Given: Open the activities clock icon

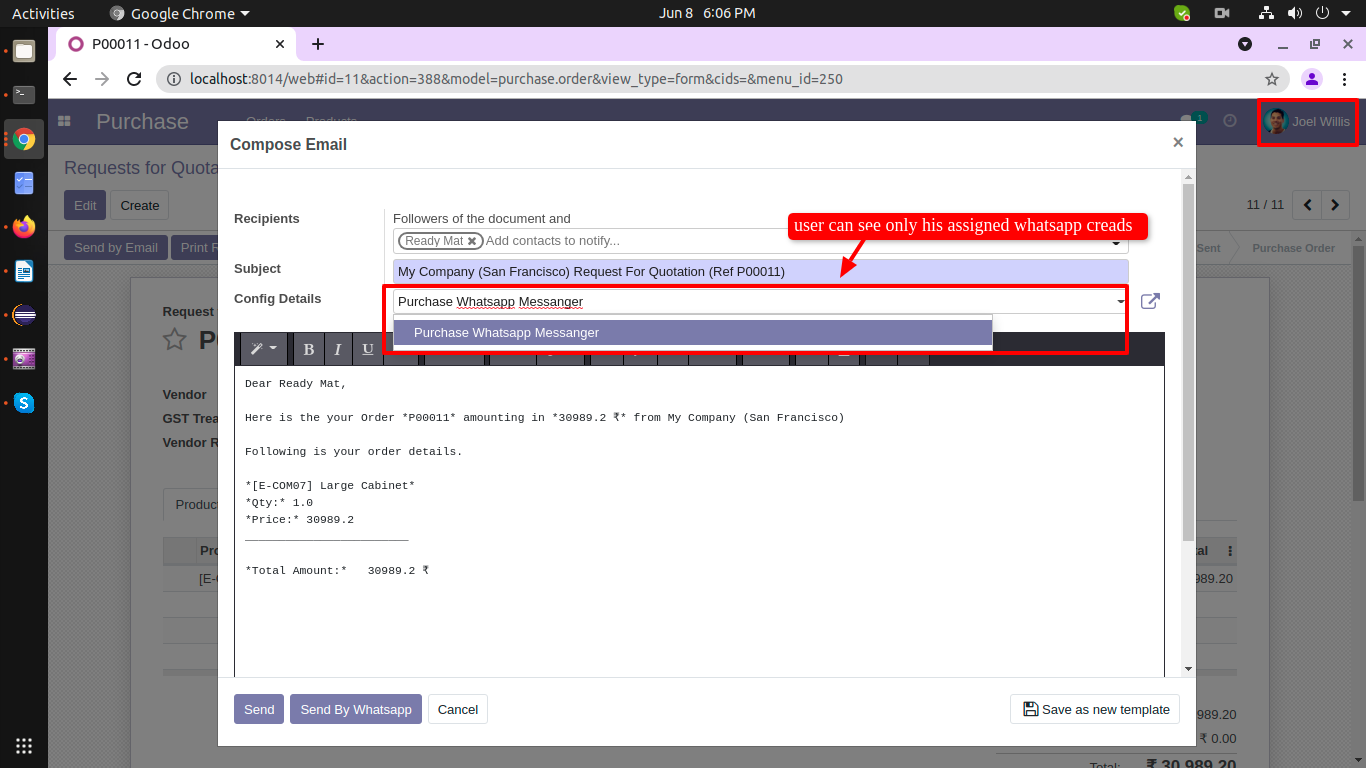Looking at the screenshot, I should [1230, 121].
